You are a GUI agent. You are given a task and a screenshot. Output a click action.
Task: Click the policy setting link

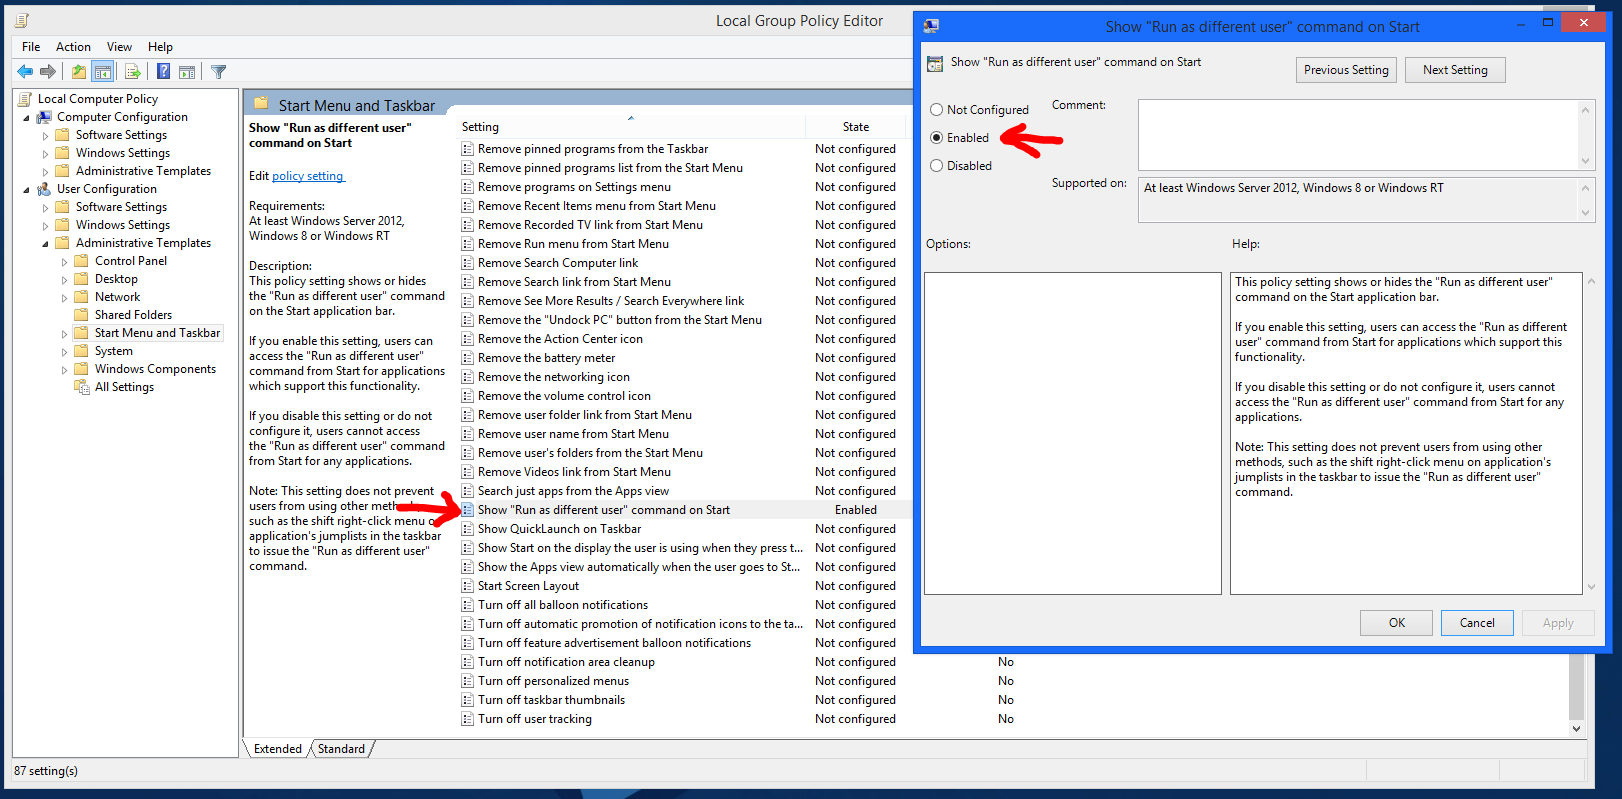(308, 176)
